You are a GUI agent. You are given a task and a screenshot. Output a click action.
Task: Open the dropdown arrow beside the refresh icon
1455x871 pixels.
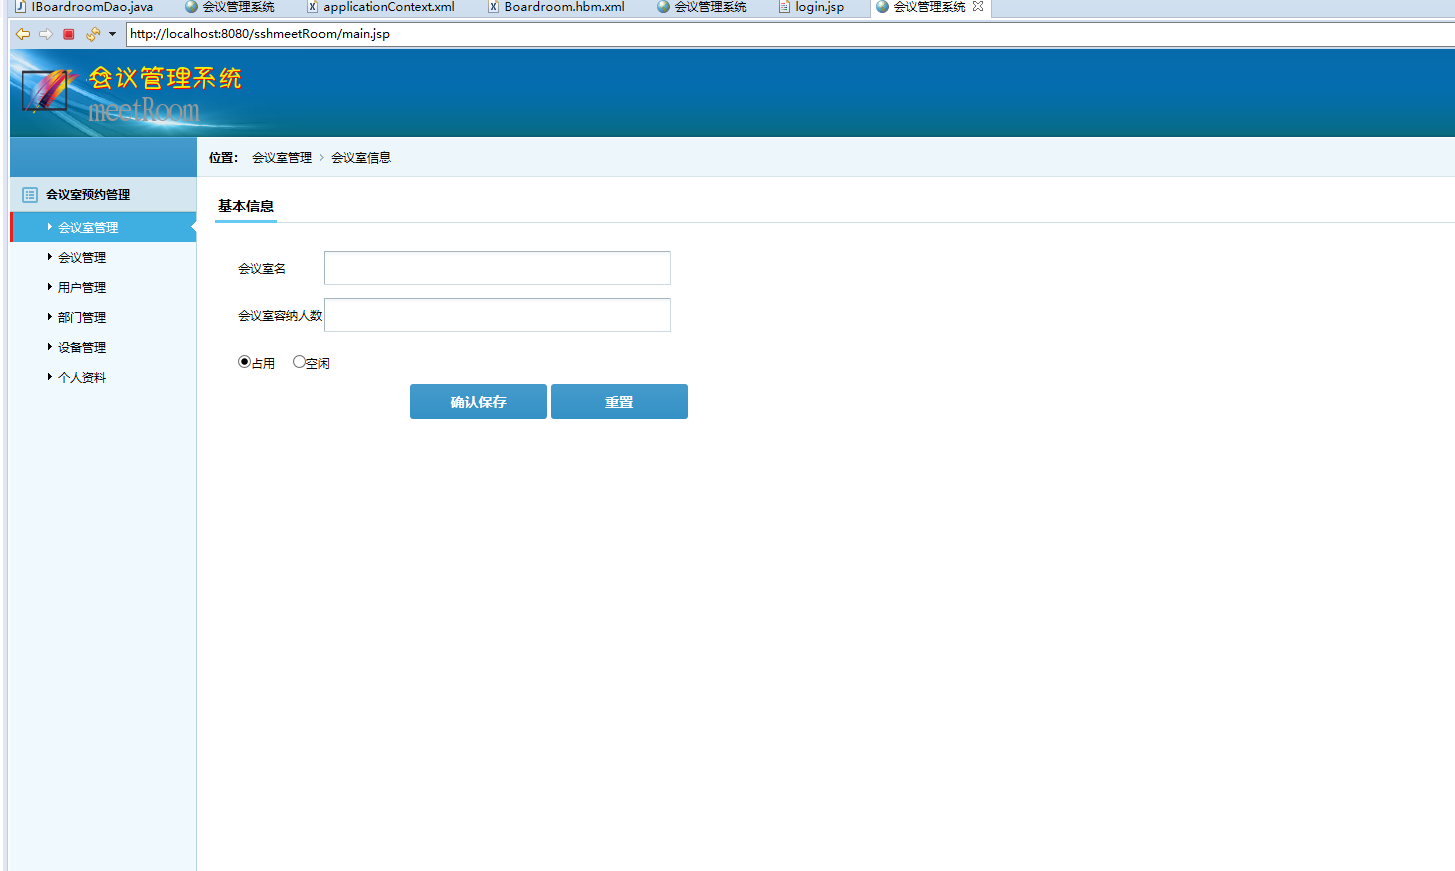(x=112, y=34)
